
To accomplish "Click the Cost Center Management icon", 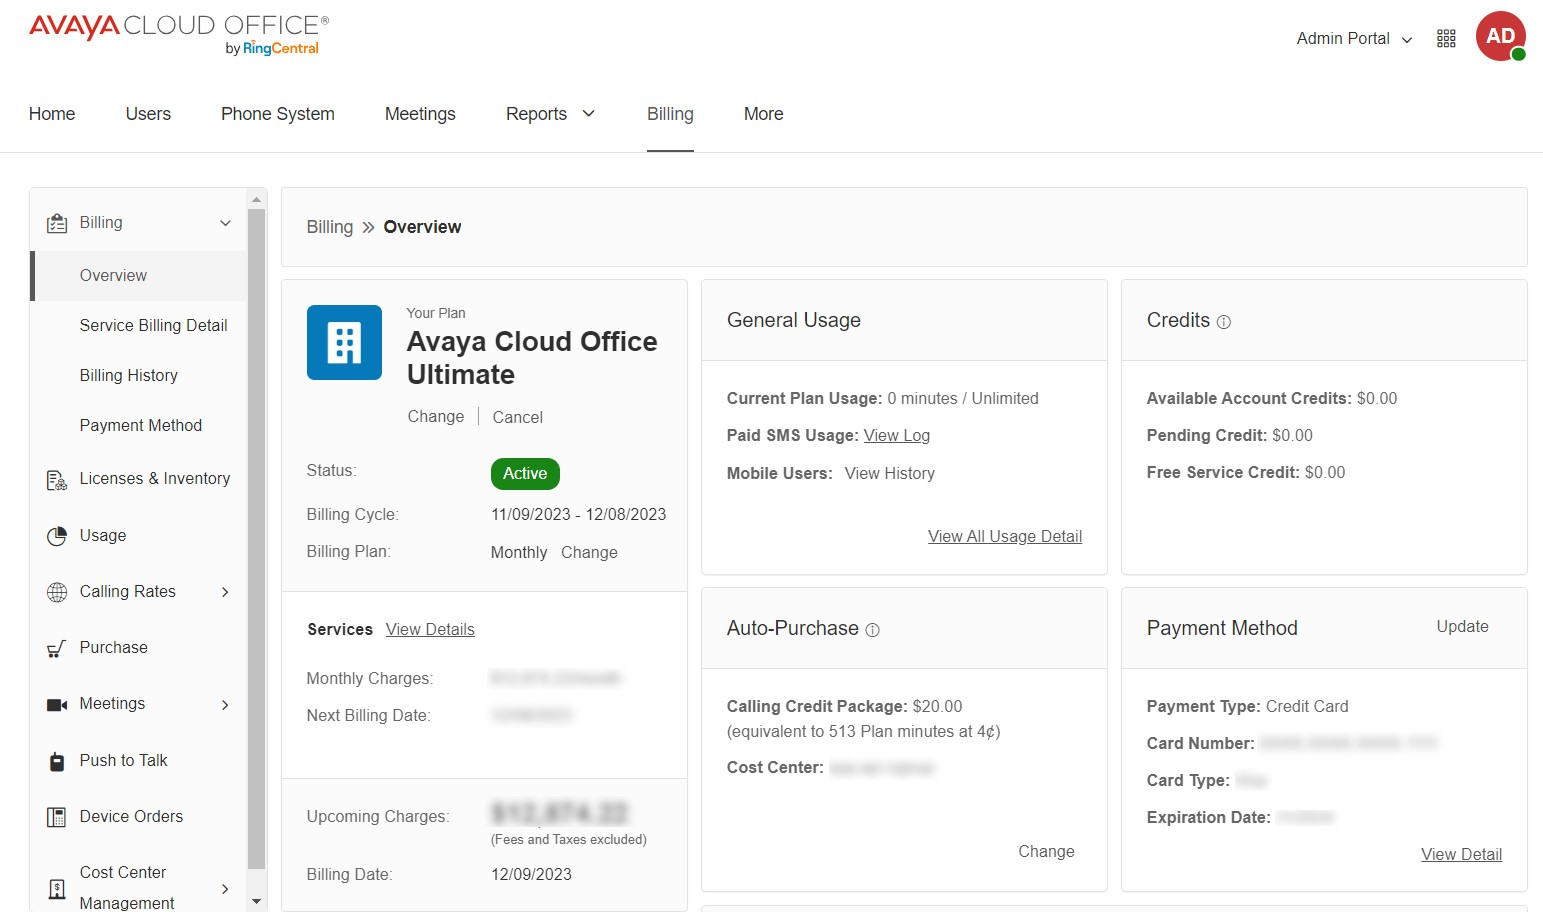I will pos(57,888).
